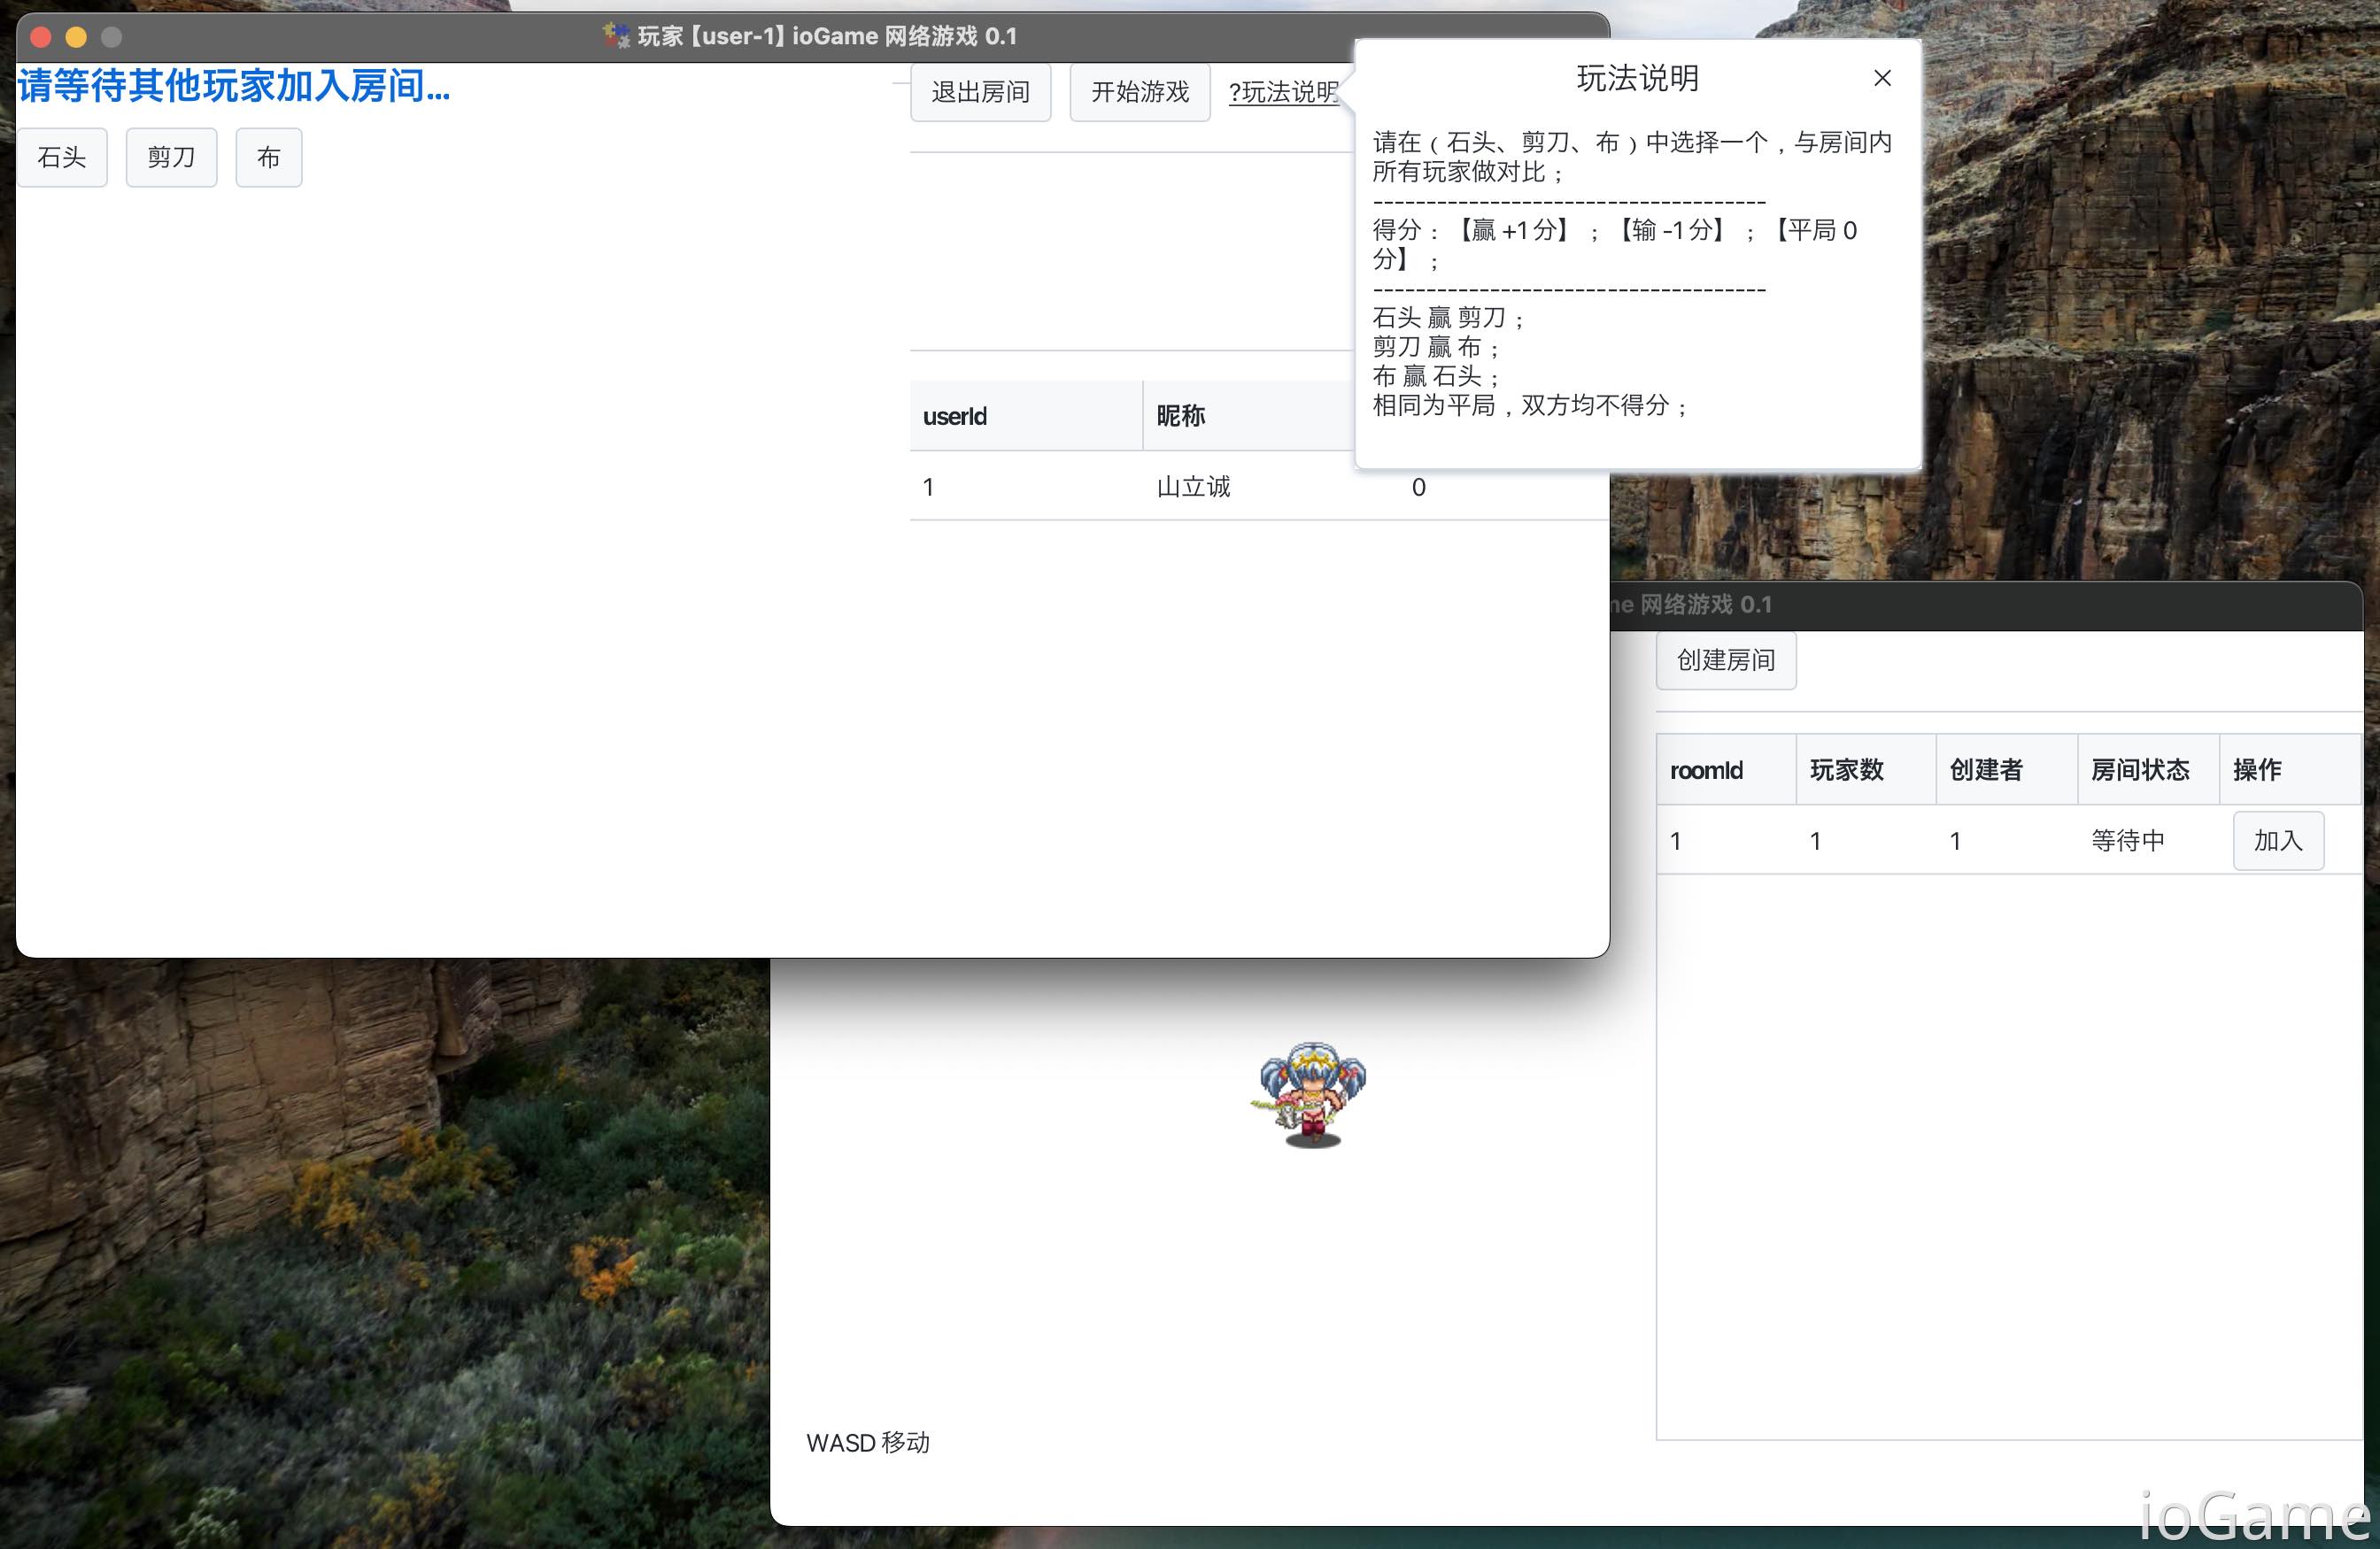2380x1549 pixels.
Task: Click the game character sprite
Action: click(1312, 1094)
